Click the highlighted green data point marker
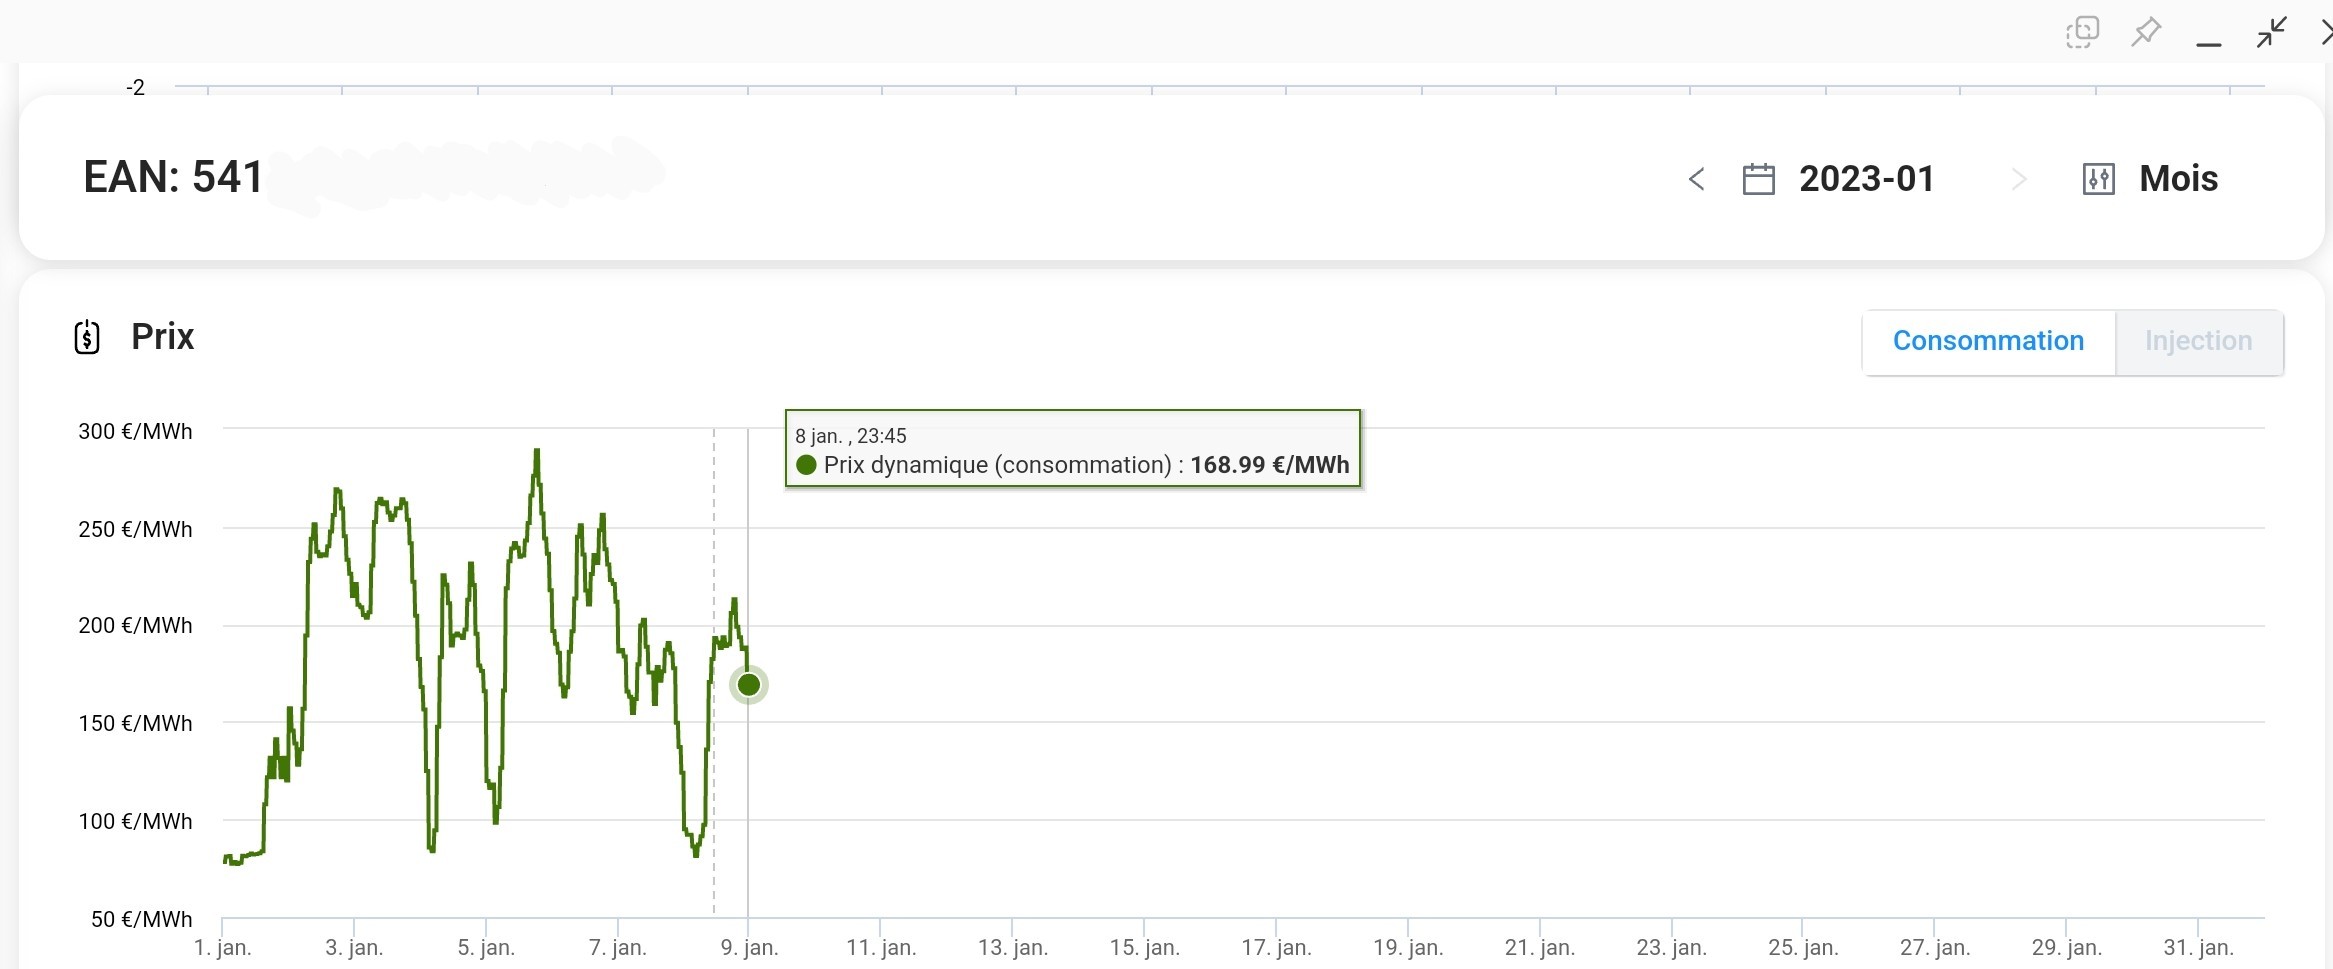2333x969 pixels. click(748, 685)
